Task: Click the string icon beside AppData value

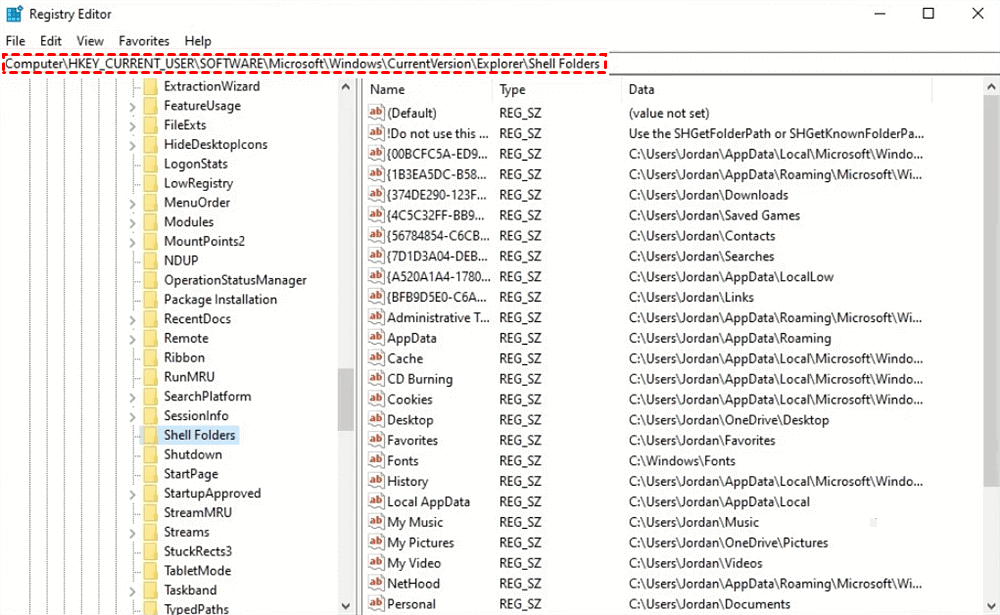Action: pos(376,337)
